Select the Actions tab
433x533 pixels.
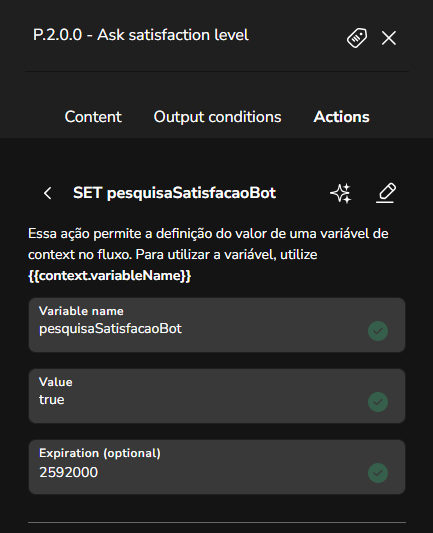click(x=341, y=117)
